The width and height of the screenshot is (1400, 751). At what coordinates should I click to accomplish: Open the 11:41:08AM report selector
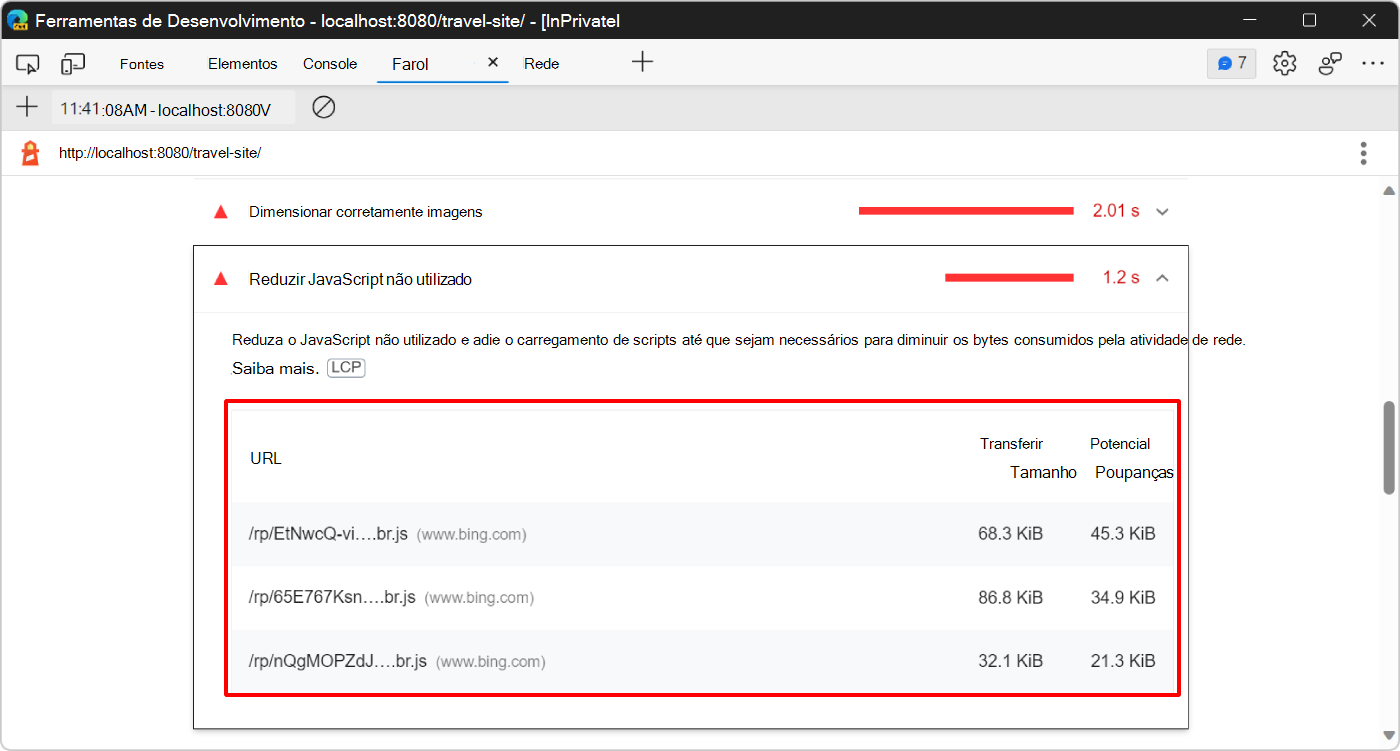tap(173, 107)
